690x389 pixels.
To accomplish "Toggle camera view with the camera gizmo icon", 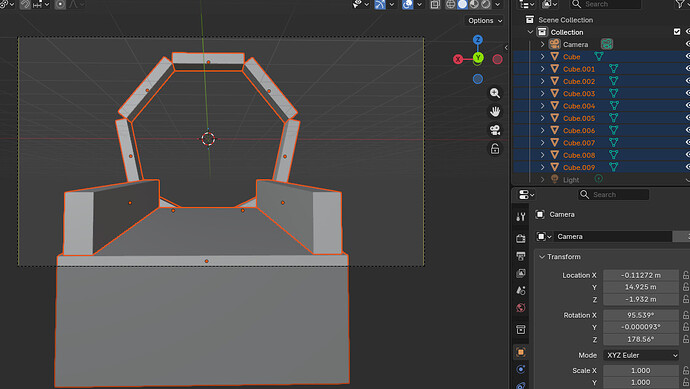I will [x=495, y=130].
